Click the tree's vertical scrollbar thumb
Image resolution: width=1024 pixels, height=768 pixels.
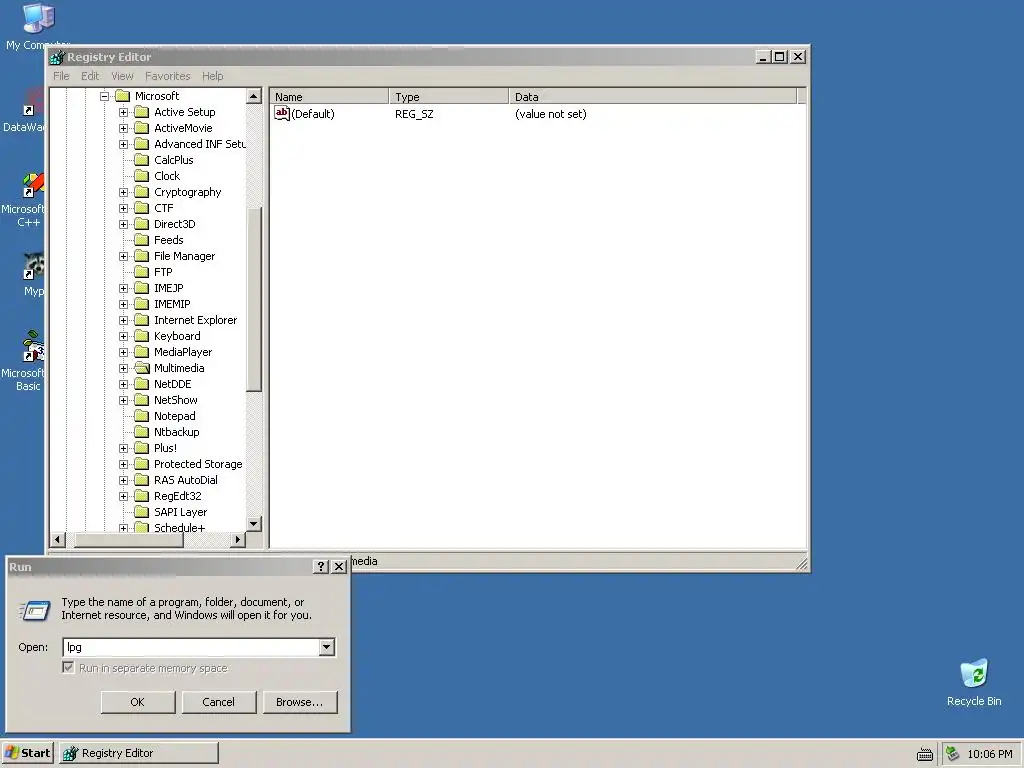coord(254,299)
